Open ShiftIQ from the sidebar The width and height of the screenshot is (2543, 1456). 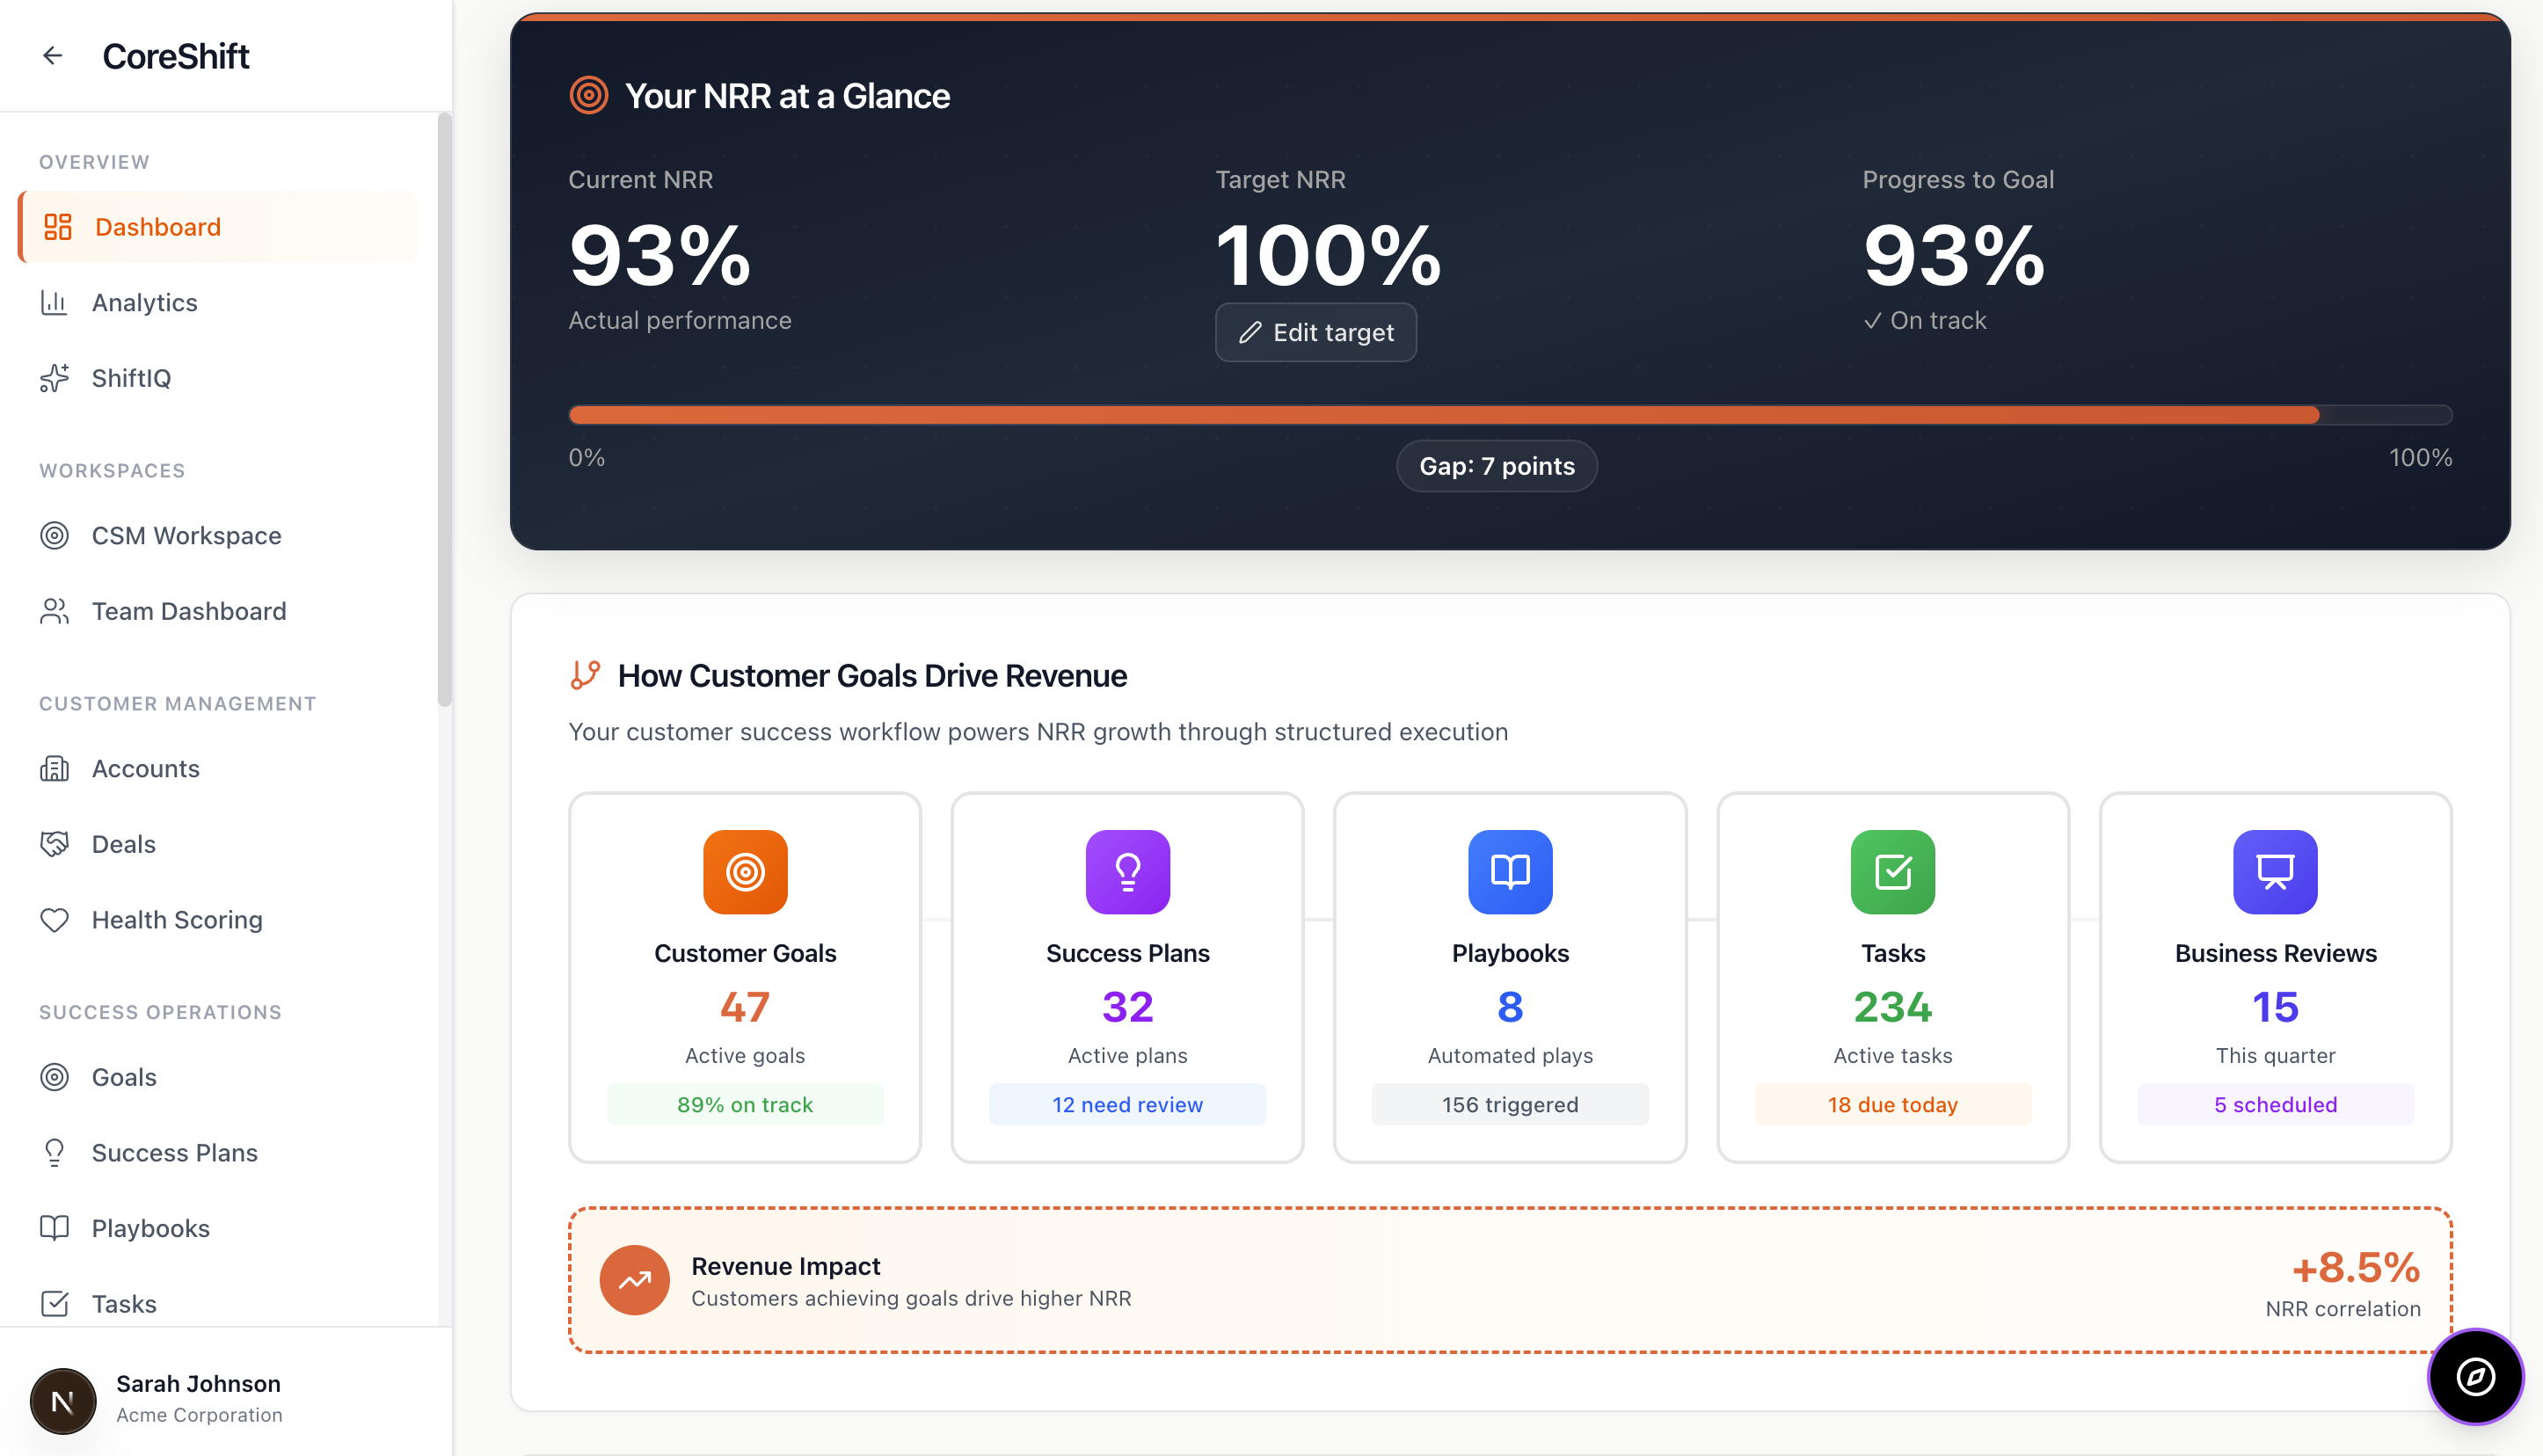[x=131, y=378]
